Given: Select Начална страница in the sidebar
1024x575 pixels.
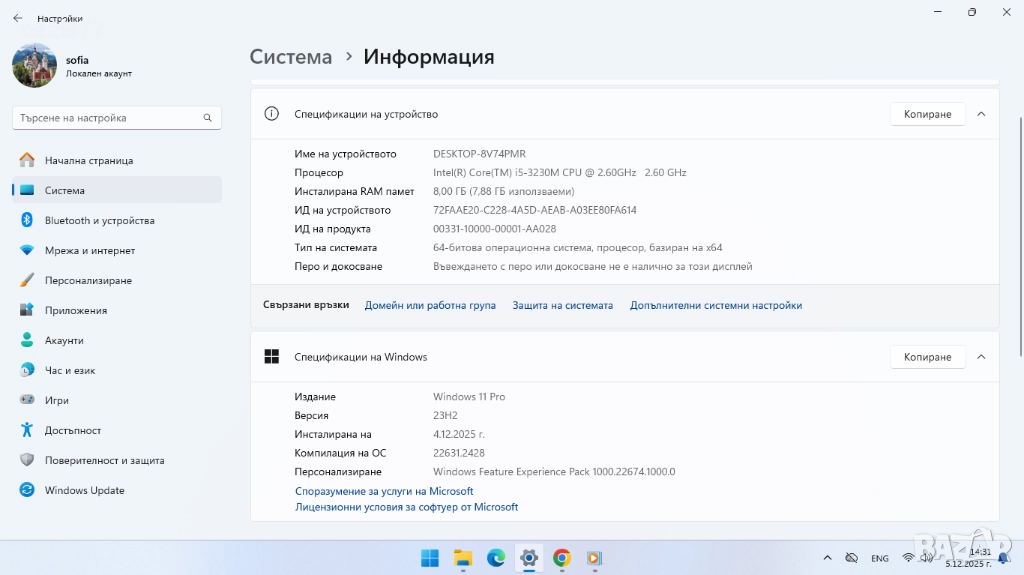Looking at the screenshot, I should pyautogui.click(x=88, y=160).
